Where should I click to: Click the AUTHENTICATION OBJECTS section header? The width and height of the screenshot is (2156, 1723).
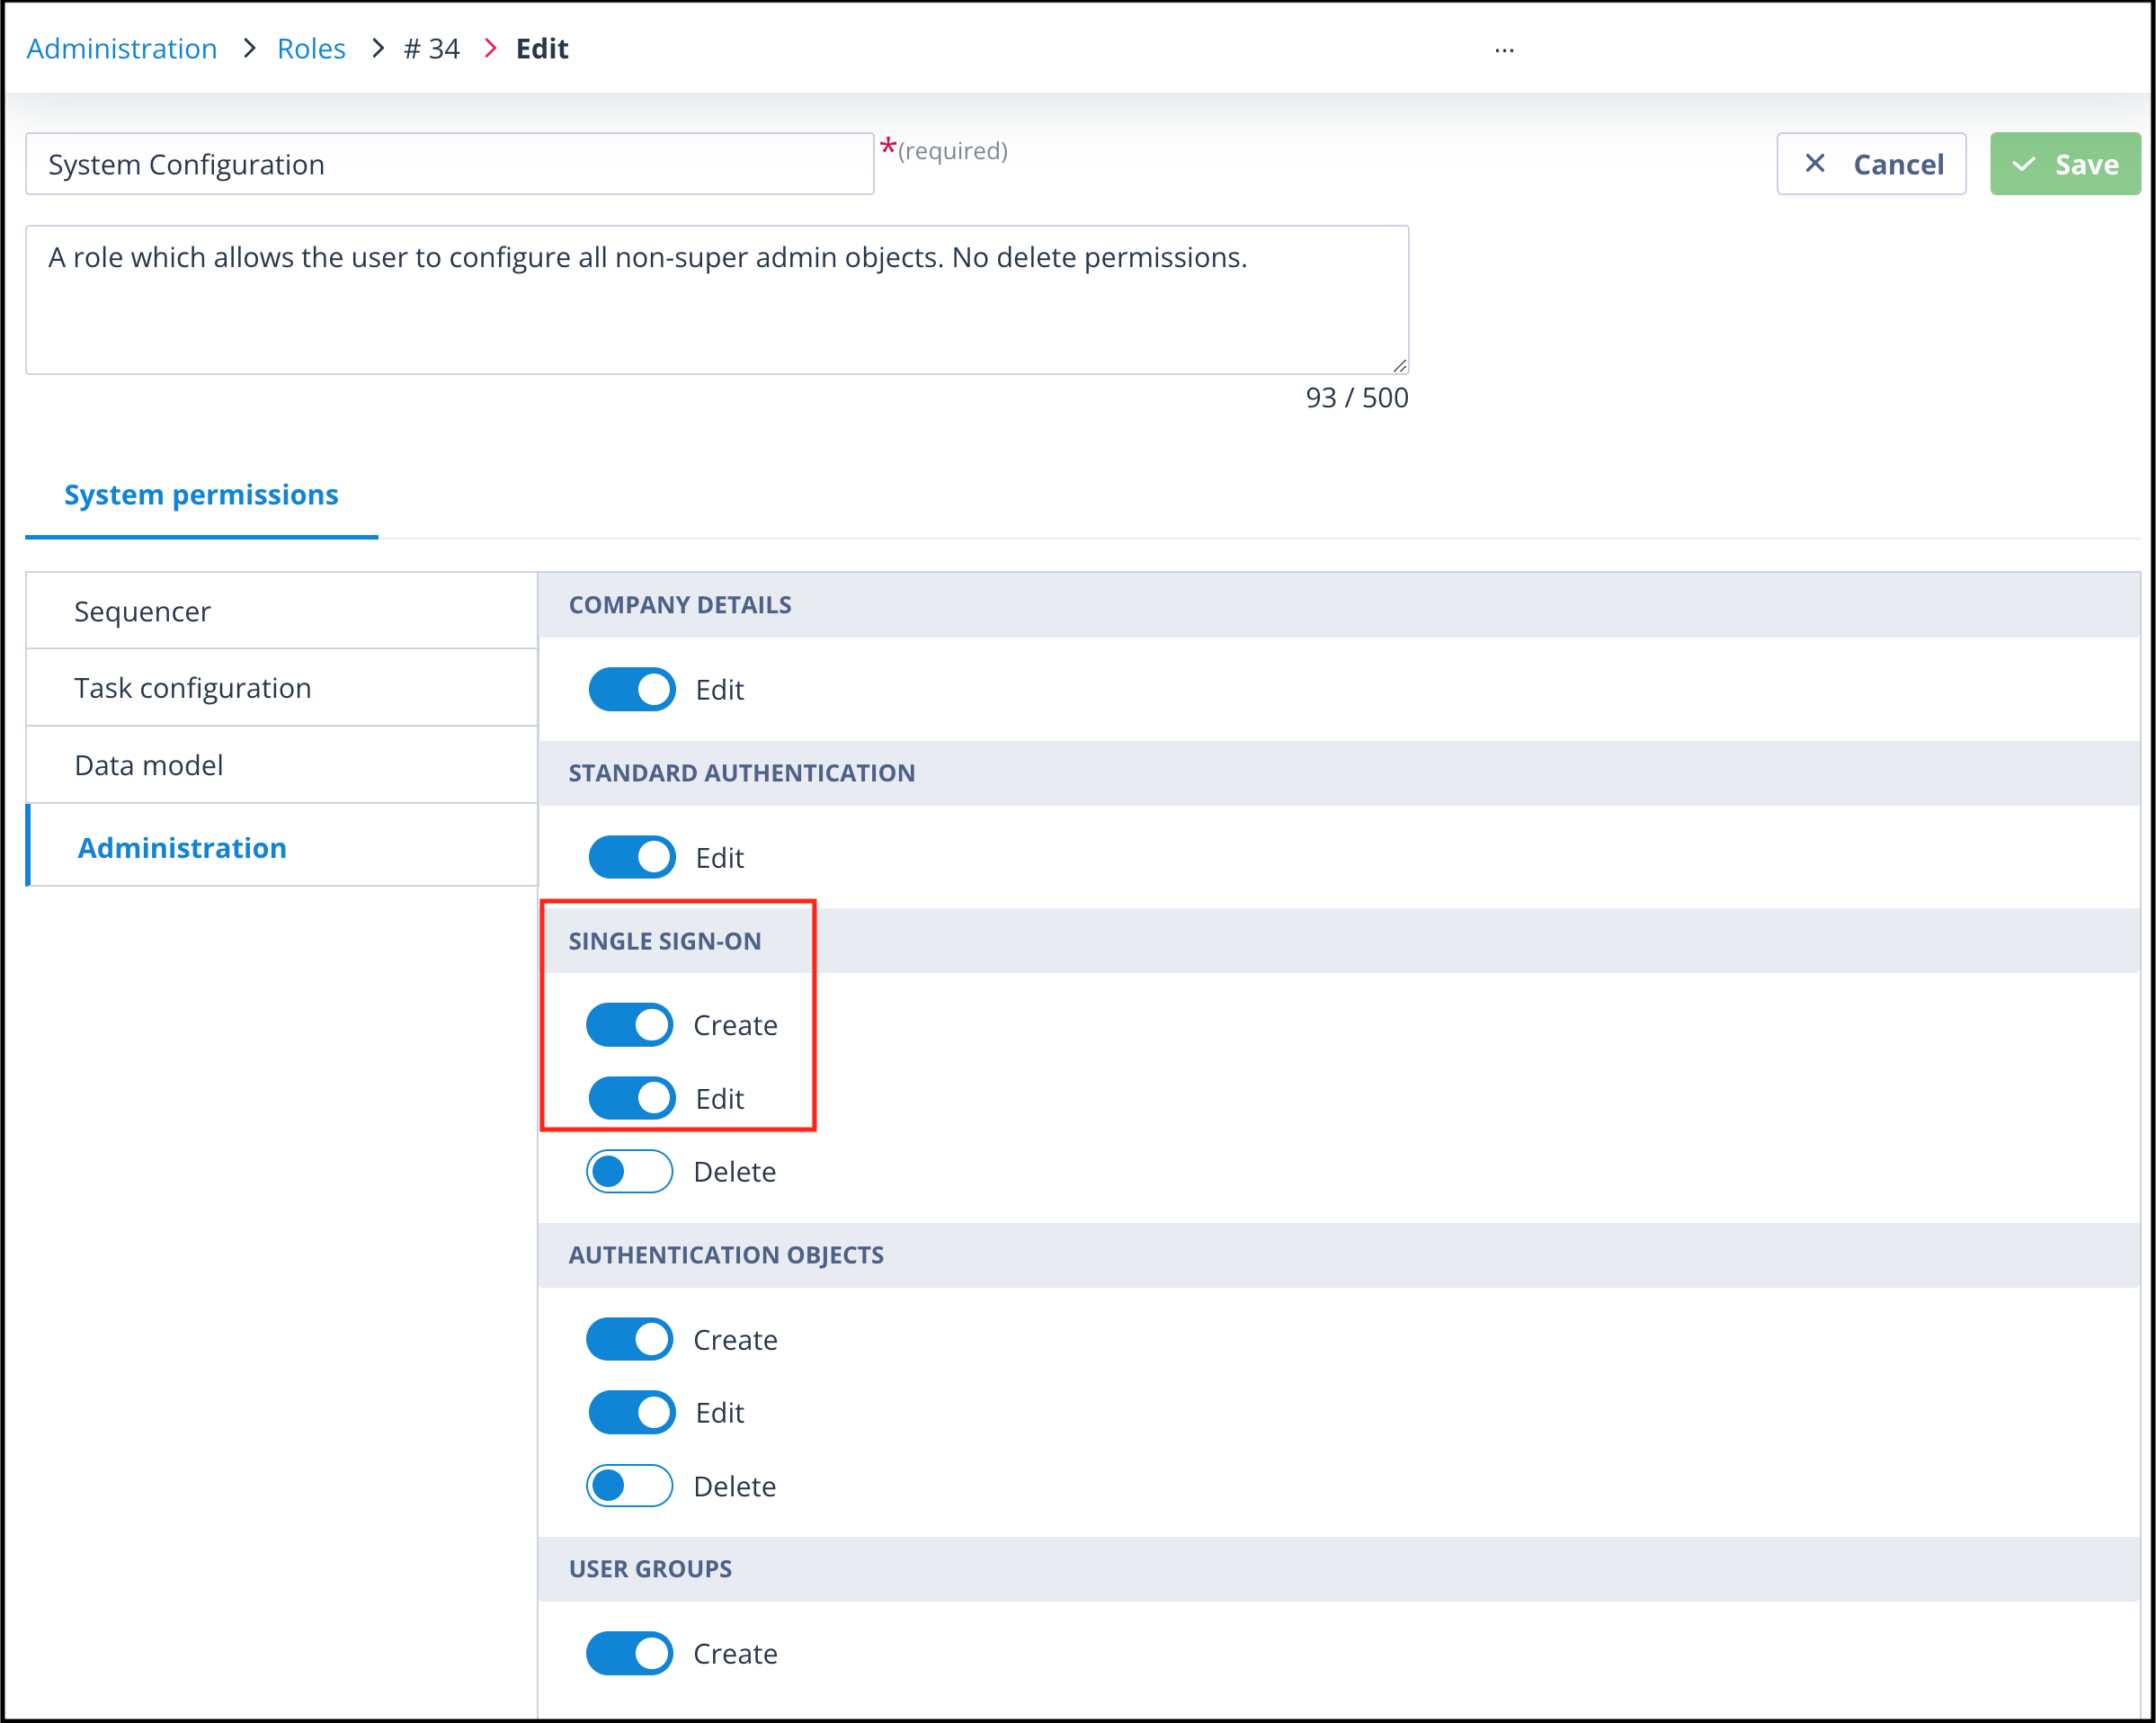(1338, 1255)
